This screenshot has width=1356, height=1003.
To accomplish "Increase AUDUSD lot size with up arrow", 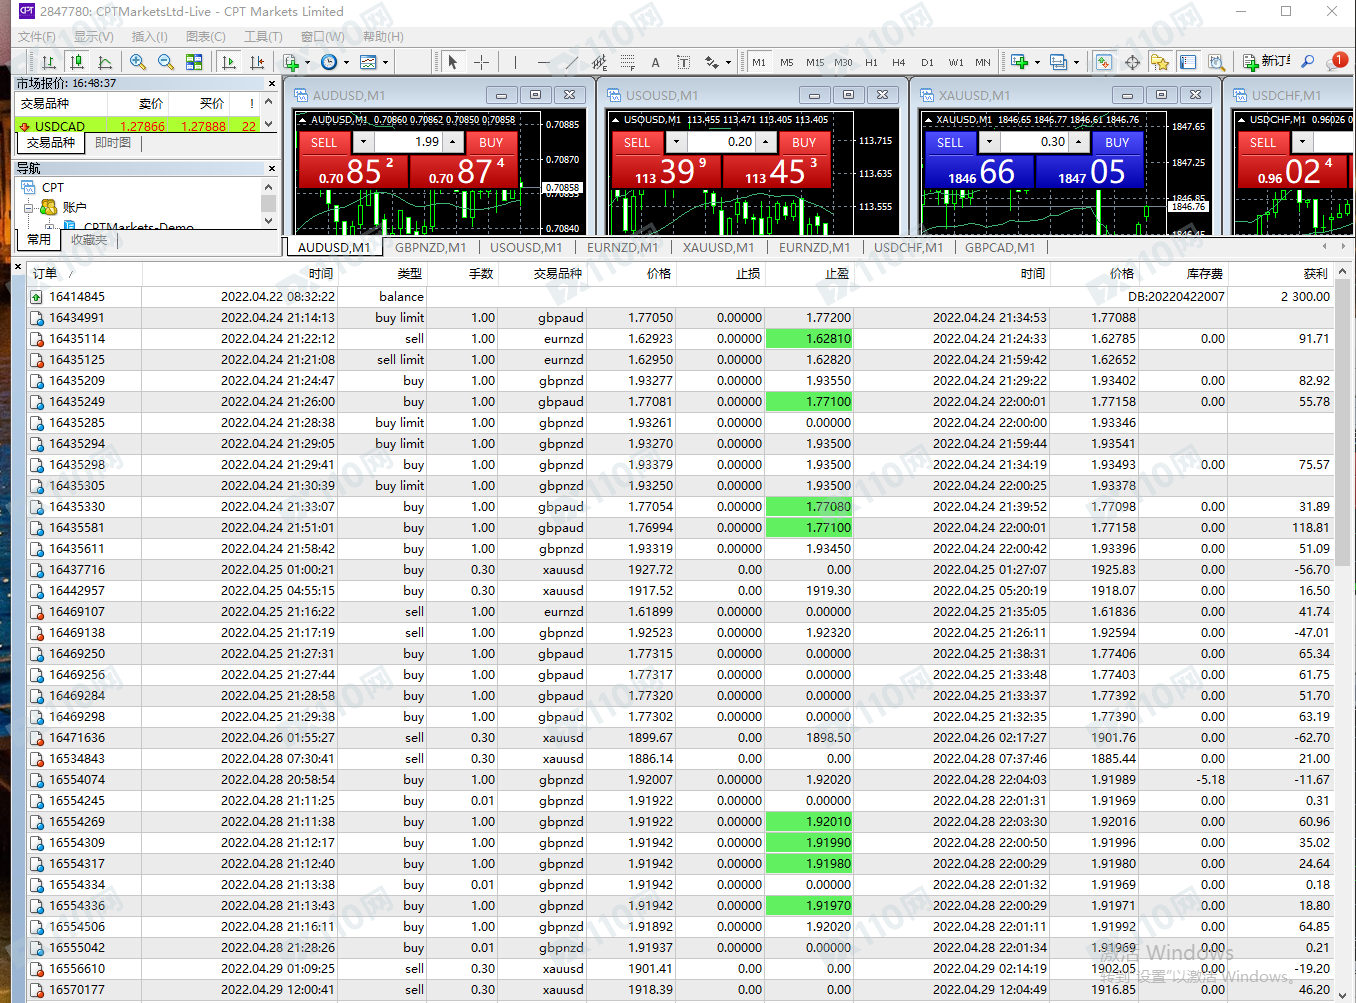I will coord(453,142).
